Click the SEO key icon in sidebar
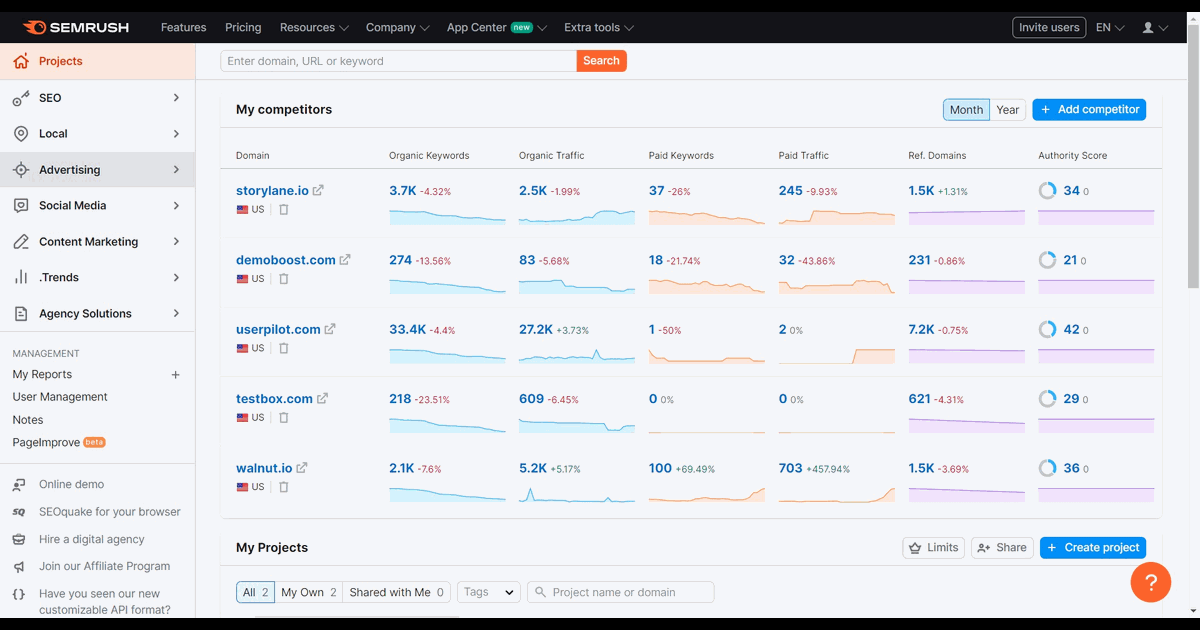Screen dimensions: 1200x630 (21, 98)
